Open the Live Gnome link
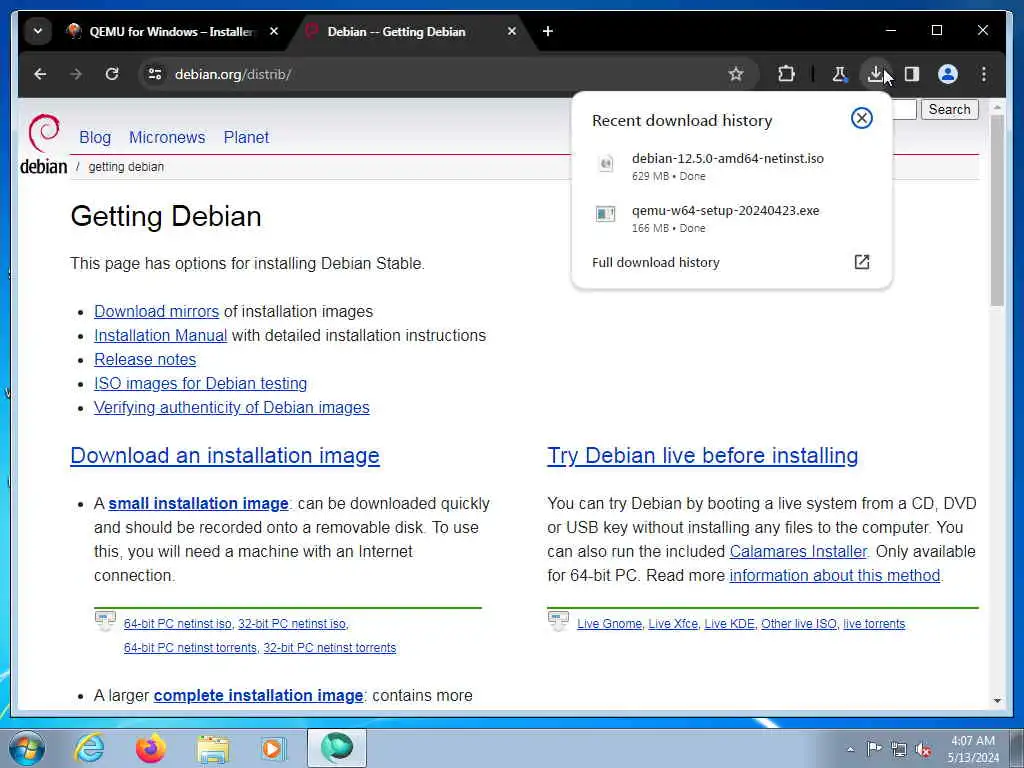 click(609, 624)
